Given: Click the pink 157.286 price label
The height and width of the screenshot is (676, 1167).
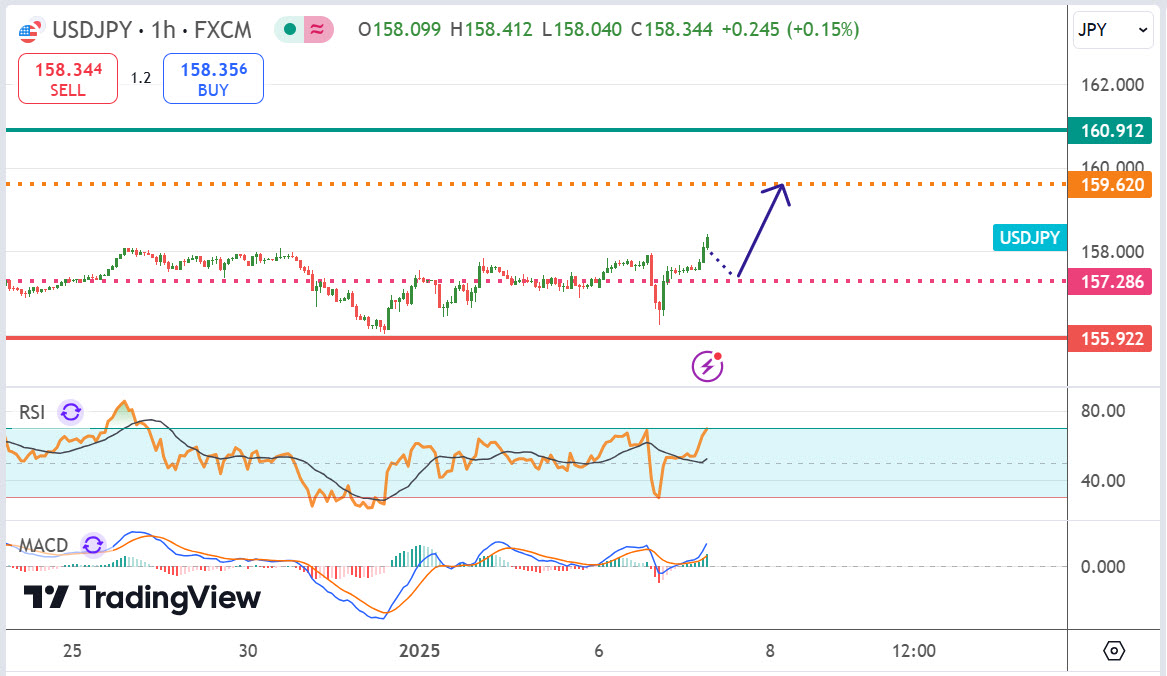Looking at the screenshot, I should point(1109,281).
